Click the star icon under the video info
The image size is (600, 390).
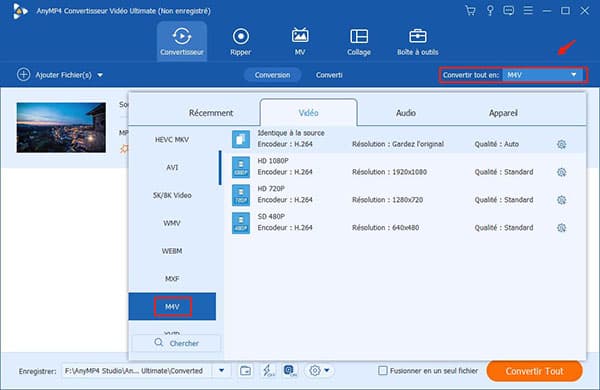click(x=124, y=148)
